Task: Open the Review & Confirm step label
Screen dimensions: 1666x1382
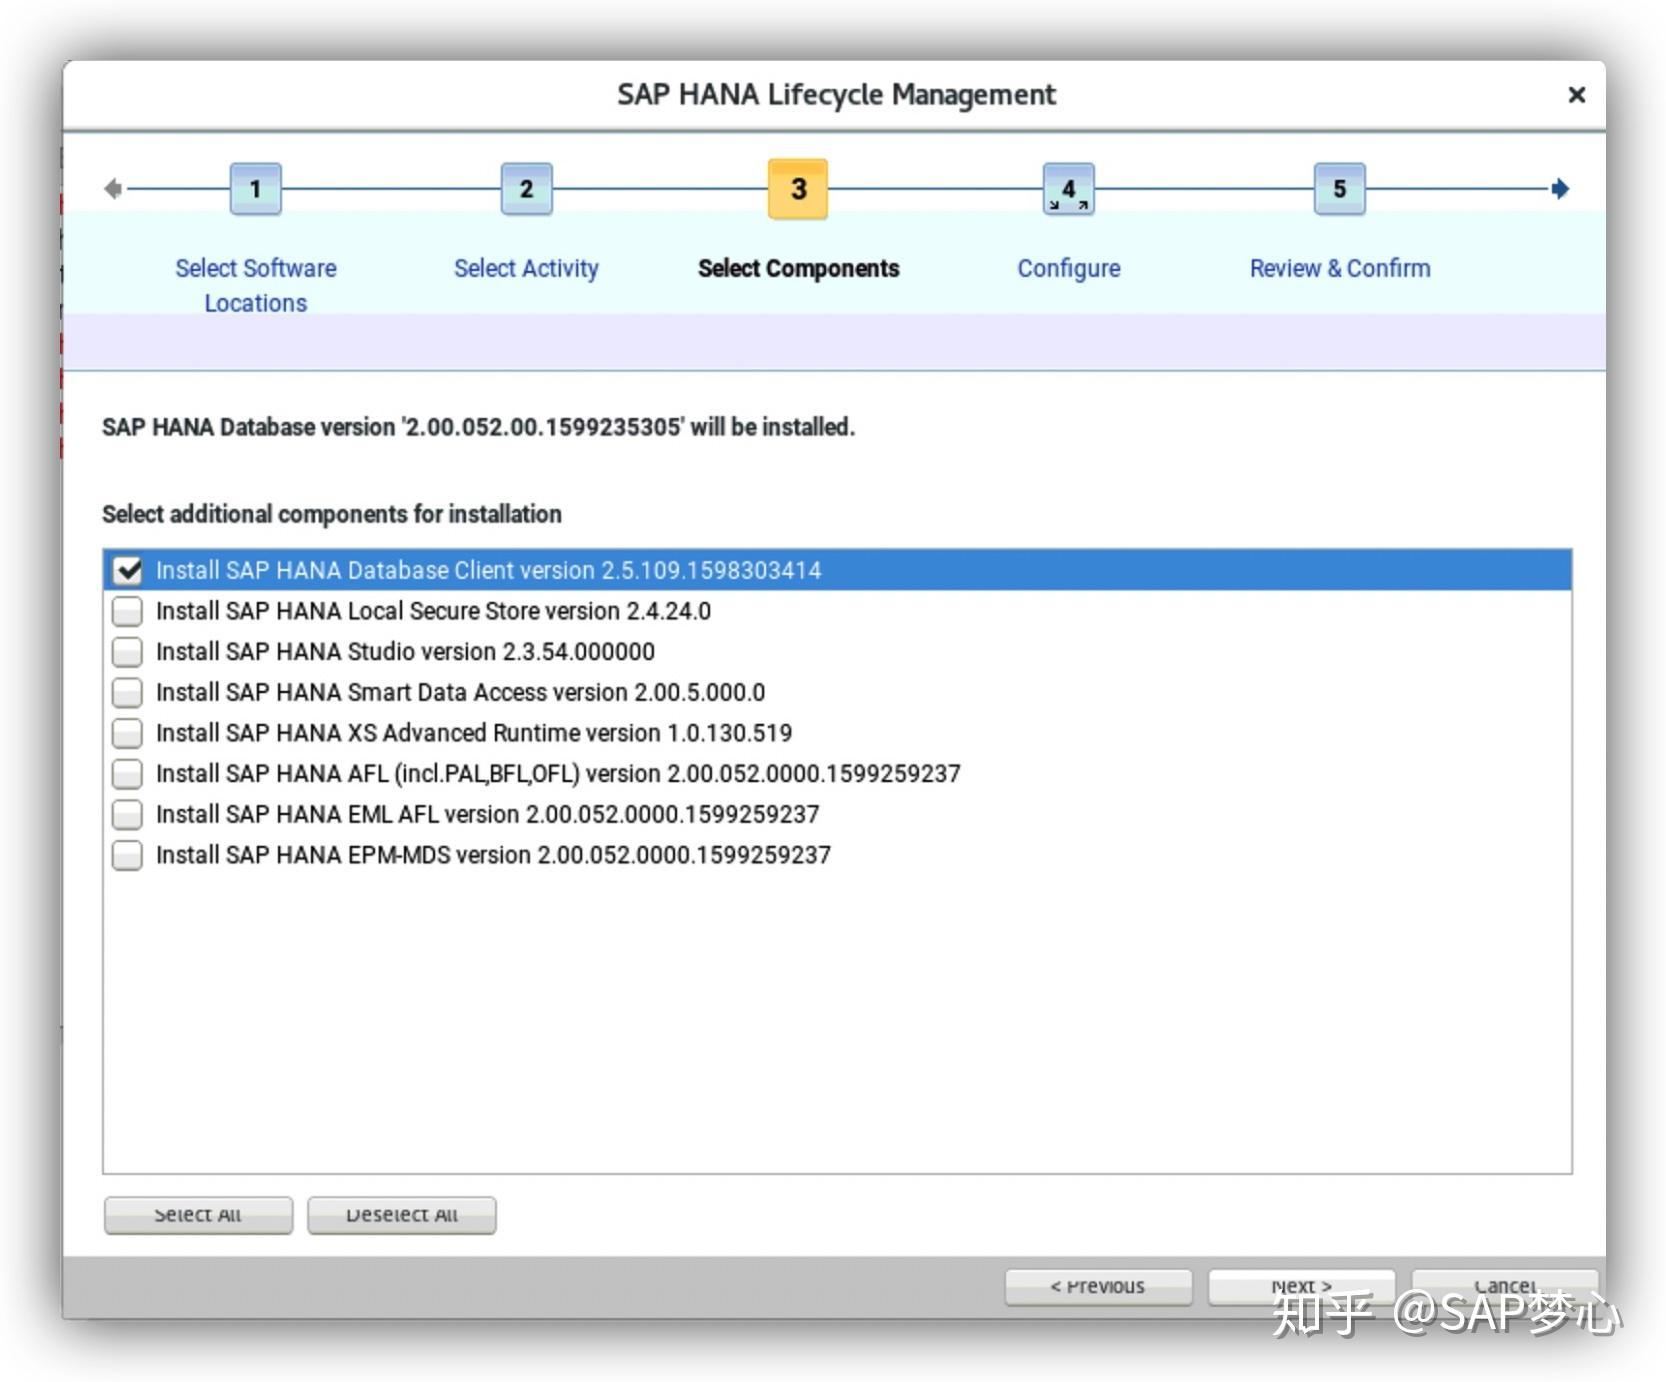Action: (1339, 268)
